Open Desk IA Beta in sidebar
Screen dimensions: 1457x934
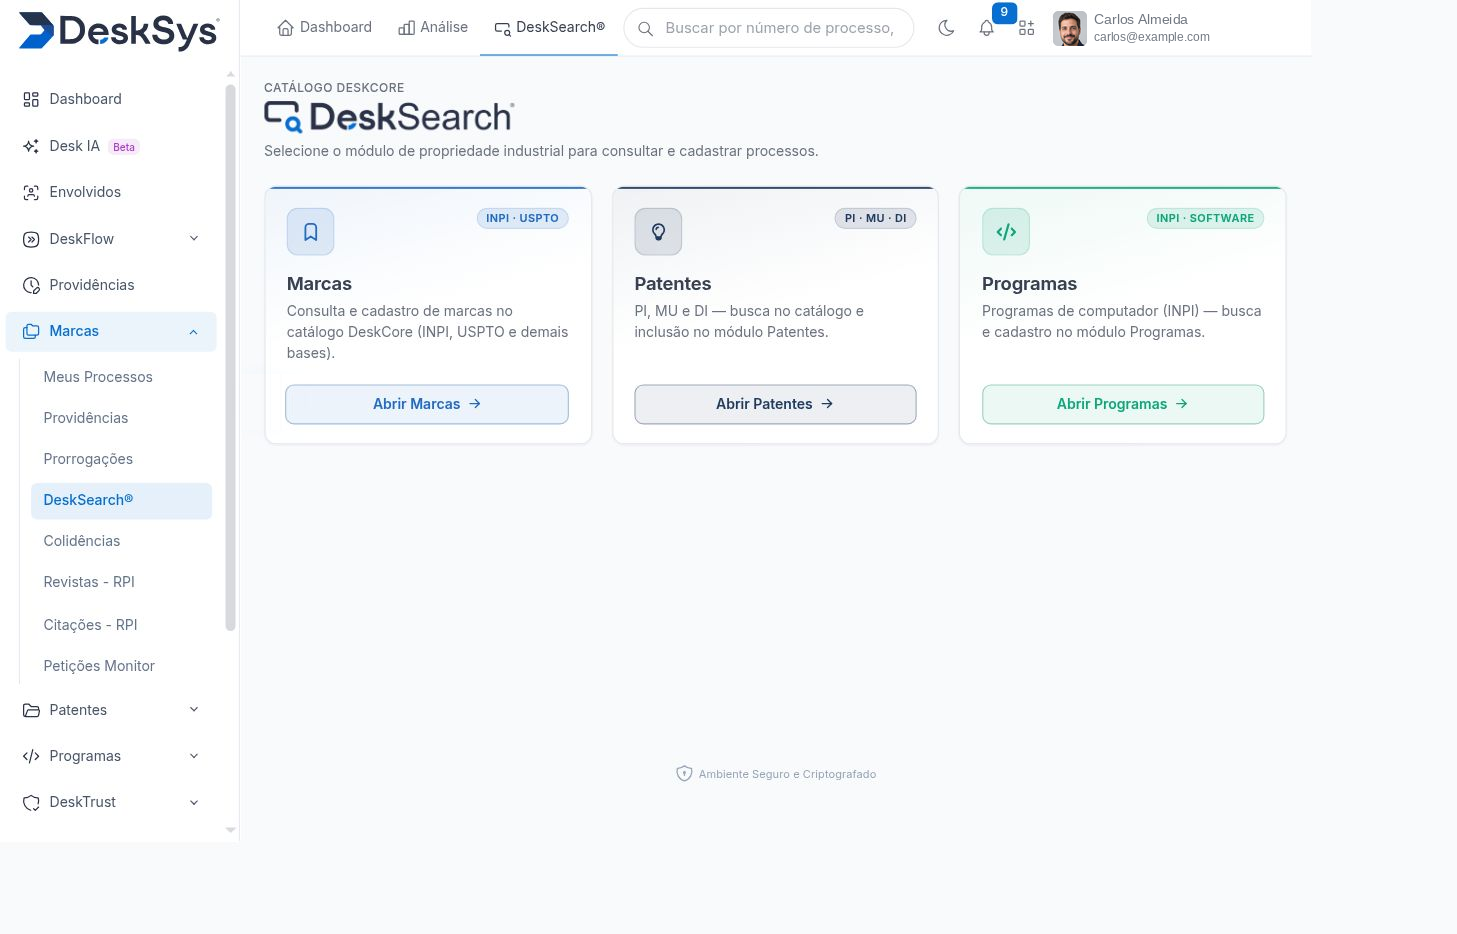coord(111,146)
